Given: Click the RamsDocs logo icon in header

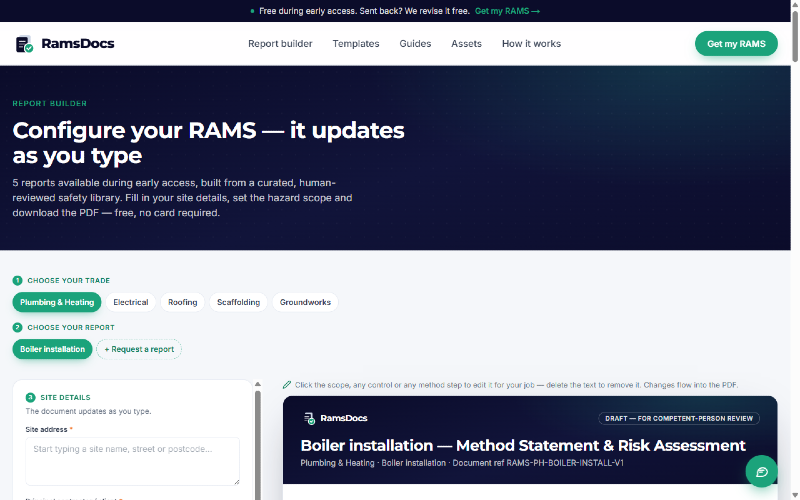Looking at the screenshot, I should pos(24,44).
